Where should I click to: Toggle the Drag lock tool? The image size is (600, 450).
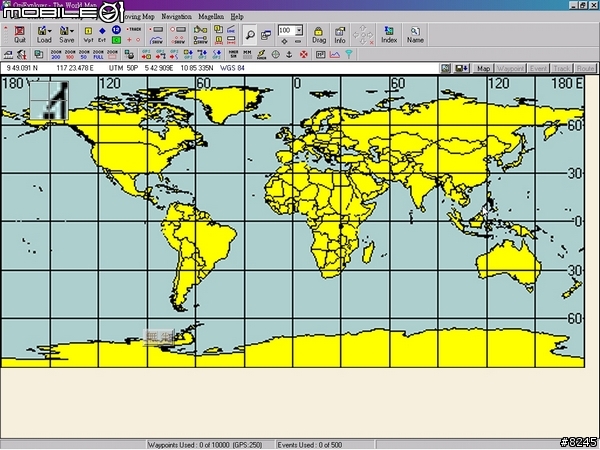click(318, 34)
